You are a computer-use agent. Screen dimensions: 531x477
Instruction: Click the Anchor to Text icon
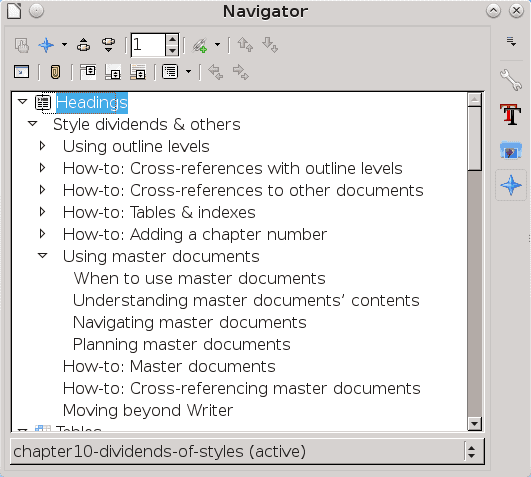[138, 72]
